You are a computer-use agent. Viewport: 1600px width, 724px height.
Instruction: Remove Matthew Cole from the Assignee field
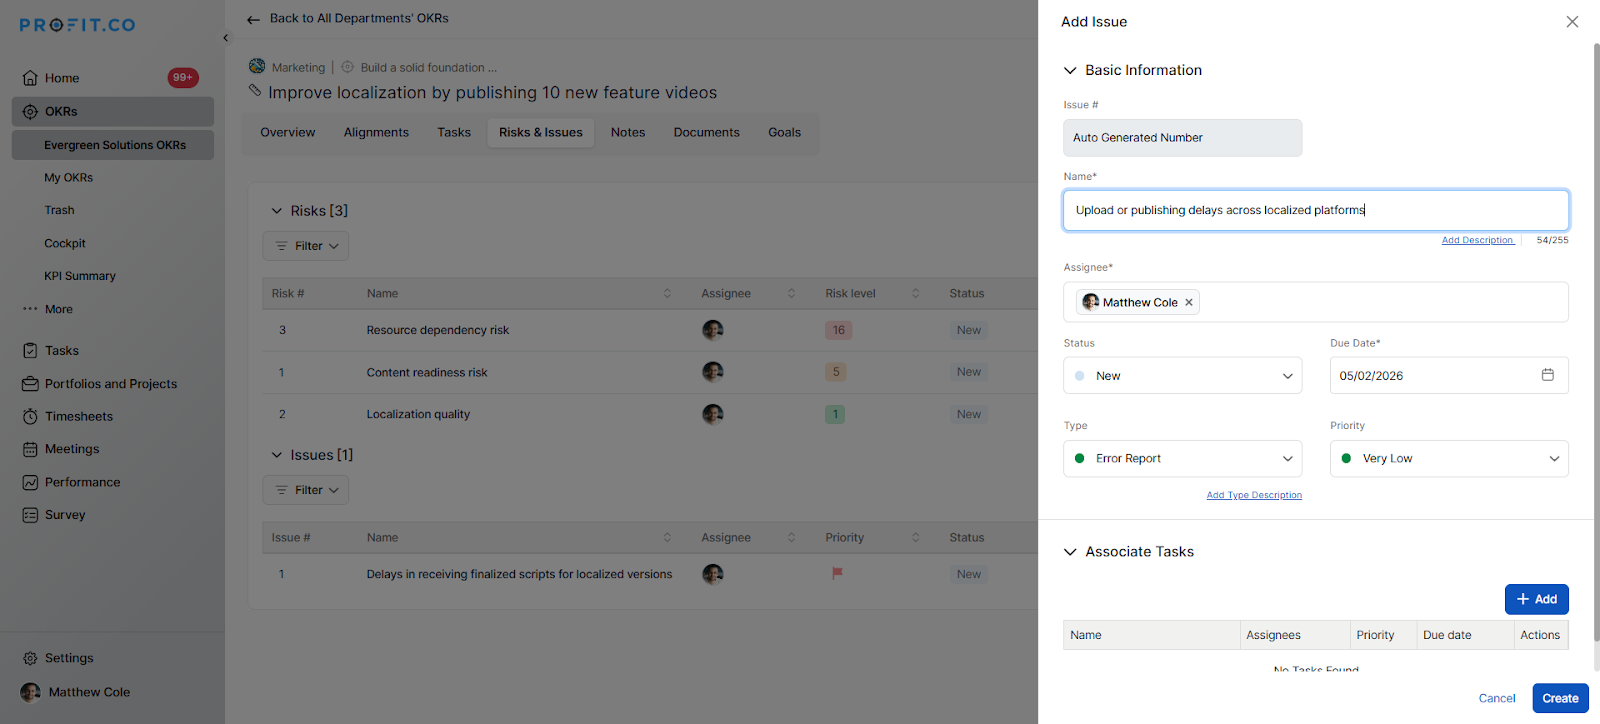pyautogui.click(x=1189, y=303)
